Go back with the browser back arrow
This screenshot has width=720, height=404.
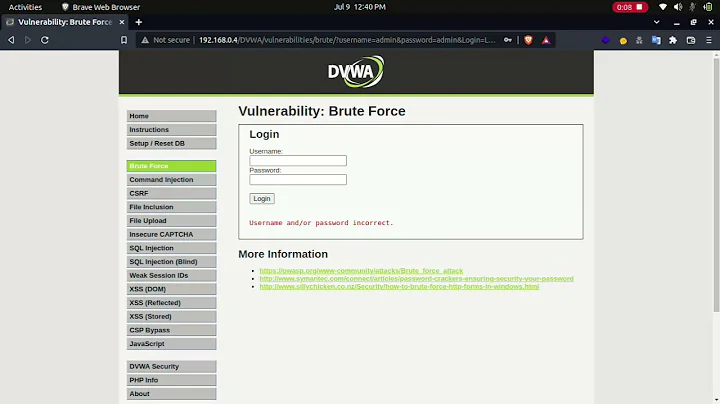11,40
